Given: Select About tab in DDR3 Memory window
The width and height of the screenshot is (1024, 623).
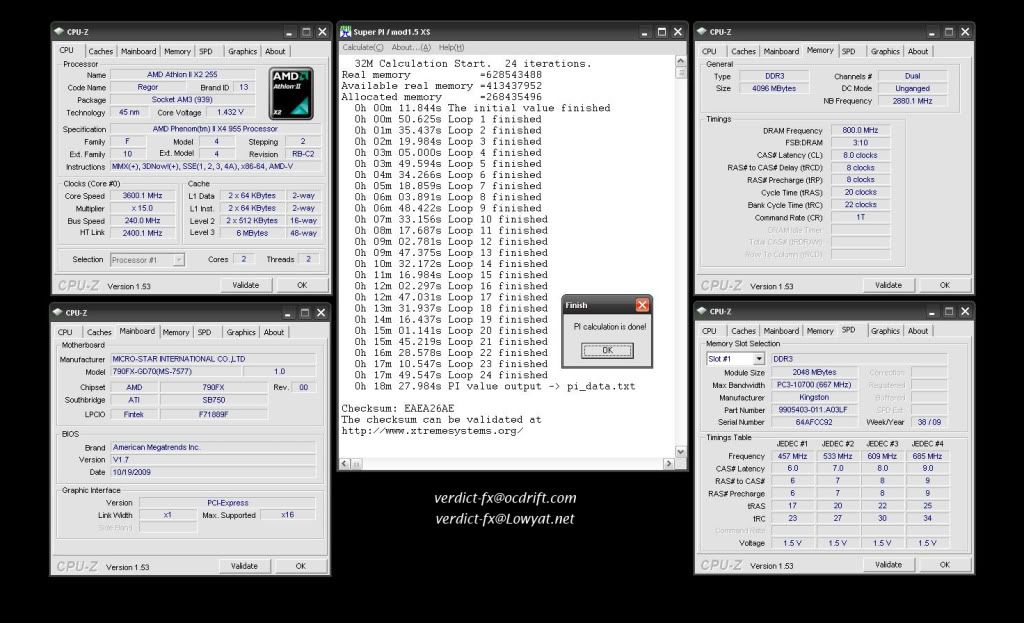Looking at the screenshot, I should (918, 51).
